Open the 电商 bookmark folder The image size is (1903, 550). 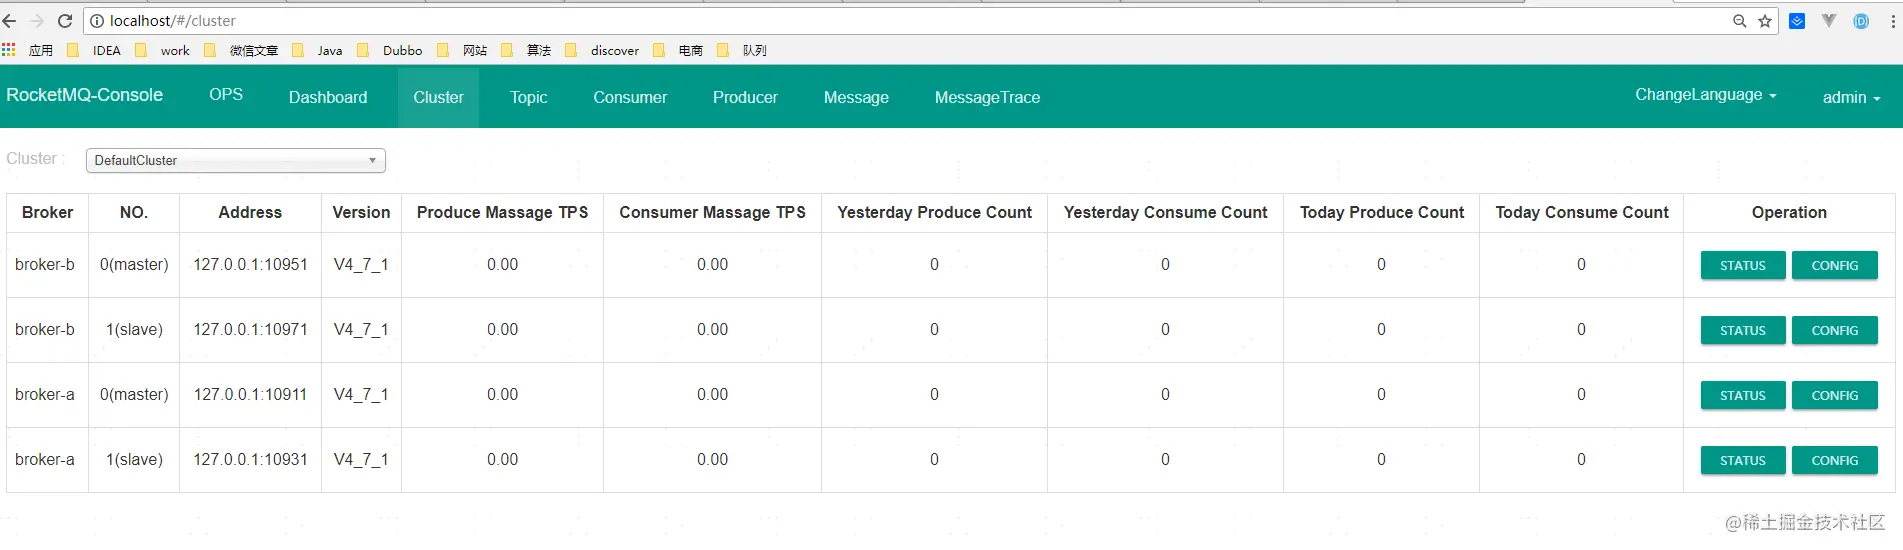click(x=678, y=50)
